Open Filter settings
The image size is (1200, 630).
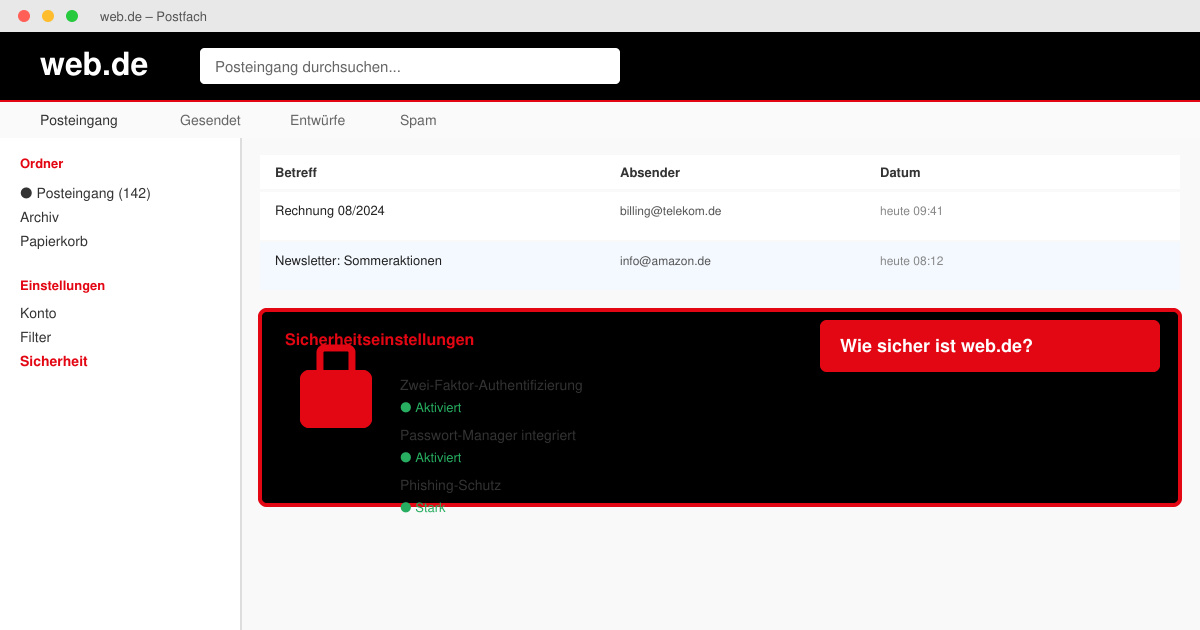[x=36, y=337]
